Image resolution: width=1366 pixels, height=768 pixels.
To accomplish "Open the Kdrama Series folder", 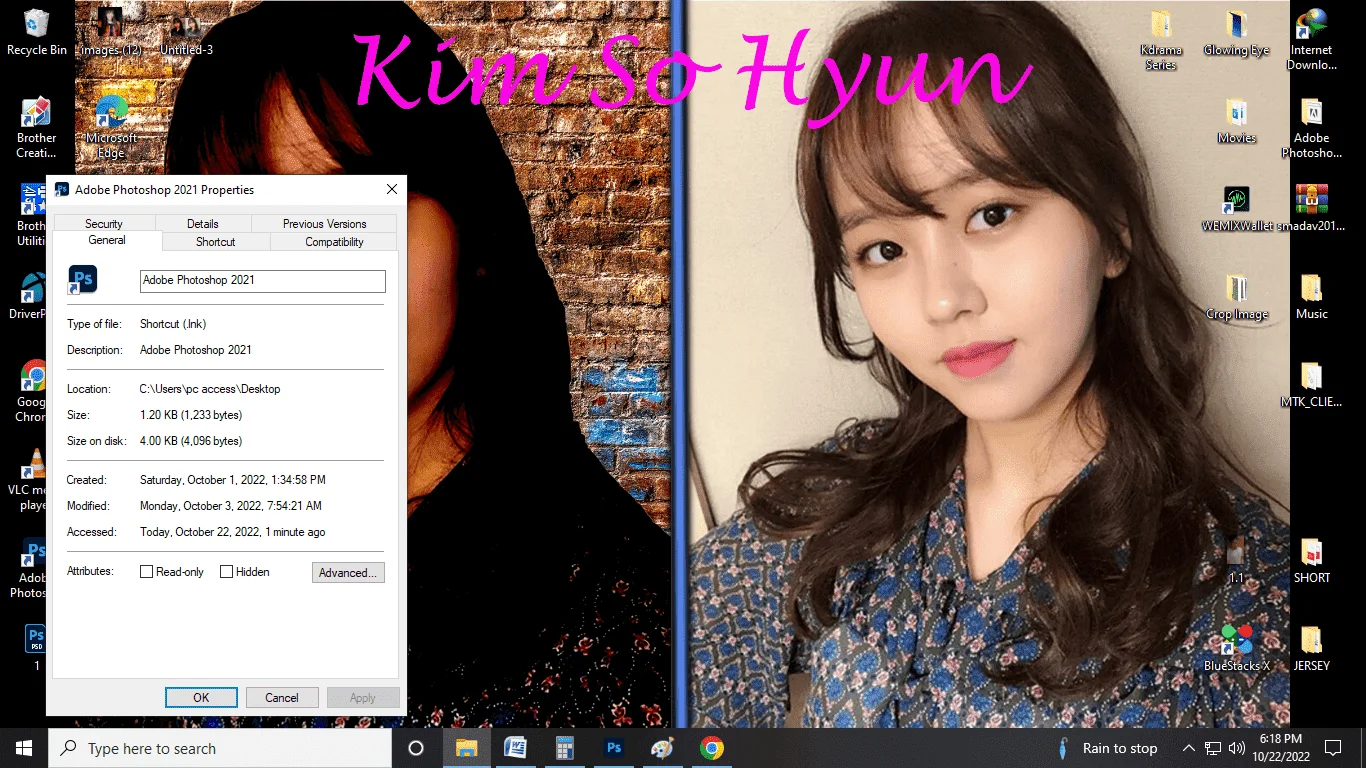I will point(1161,40).
